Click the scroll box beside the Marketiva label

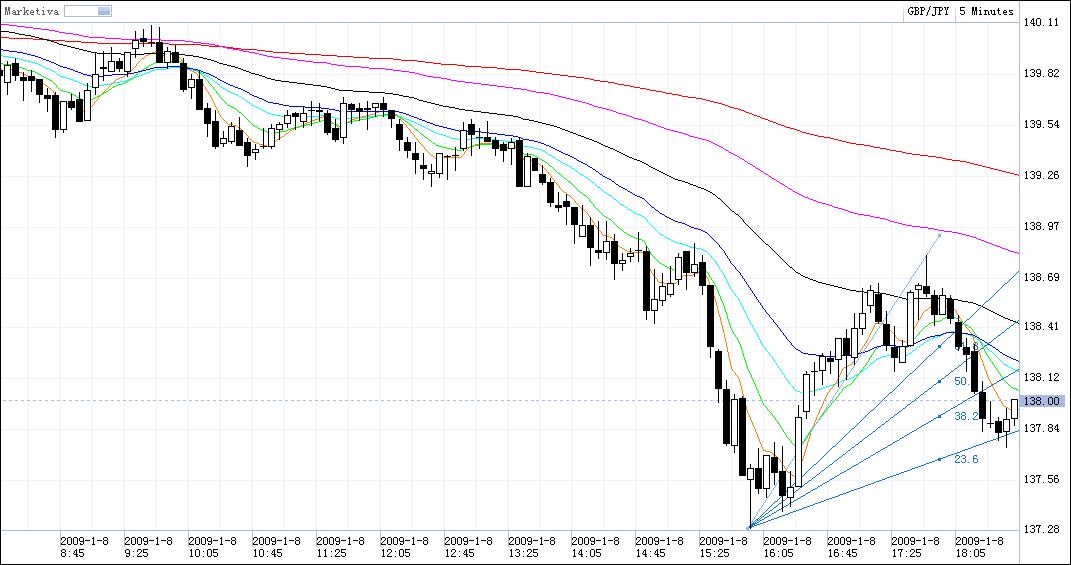87,11
